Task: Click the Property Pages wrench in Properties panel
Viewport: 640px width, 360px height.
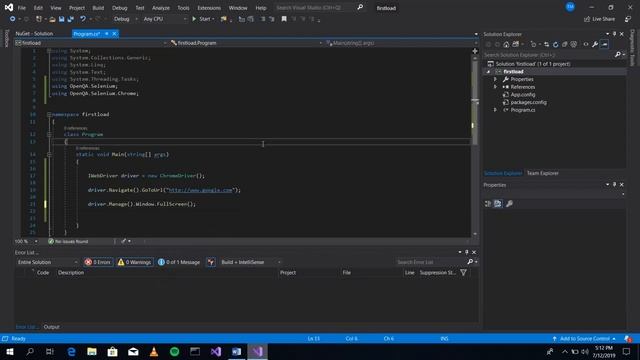Action: pos(509,203)
